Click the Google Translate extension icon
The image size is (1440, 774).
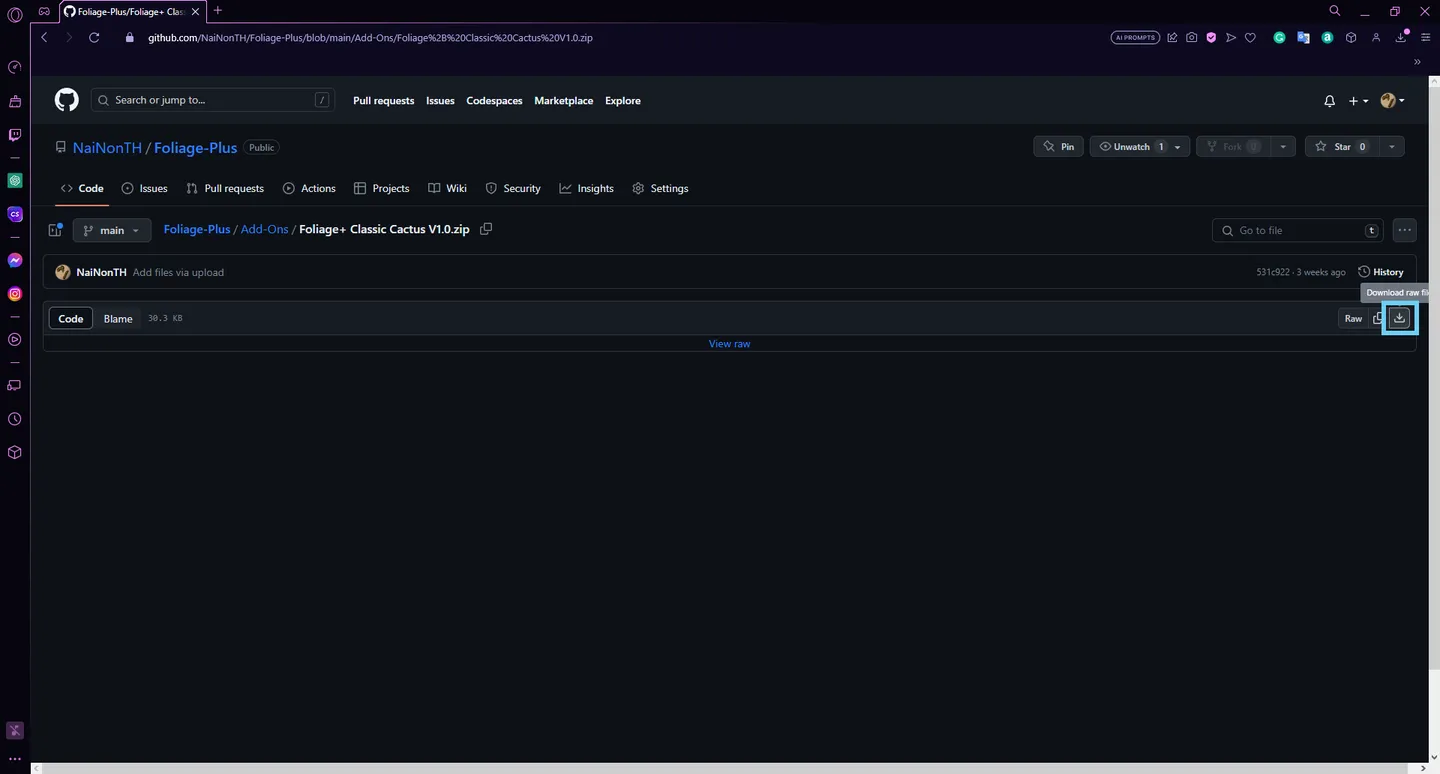coord(1303,38)
